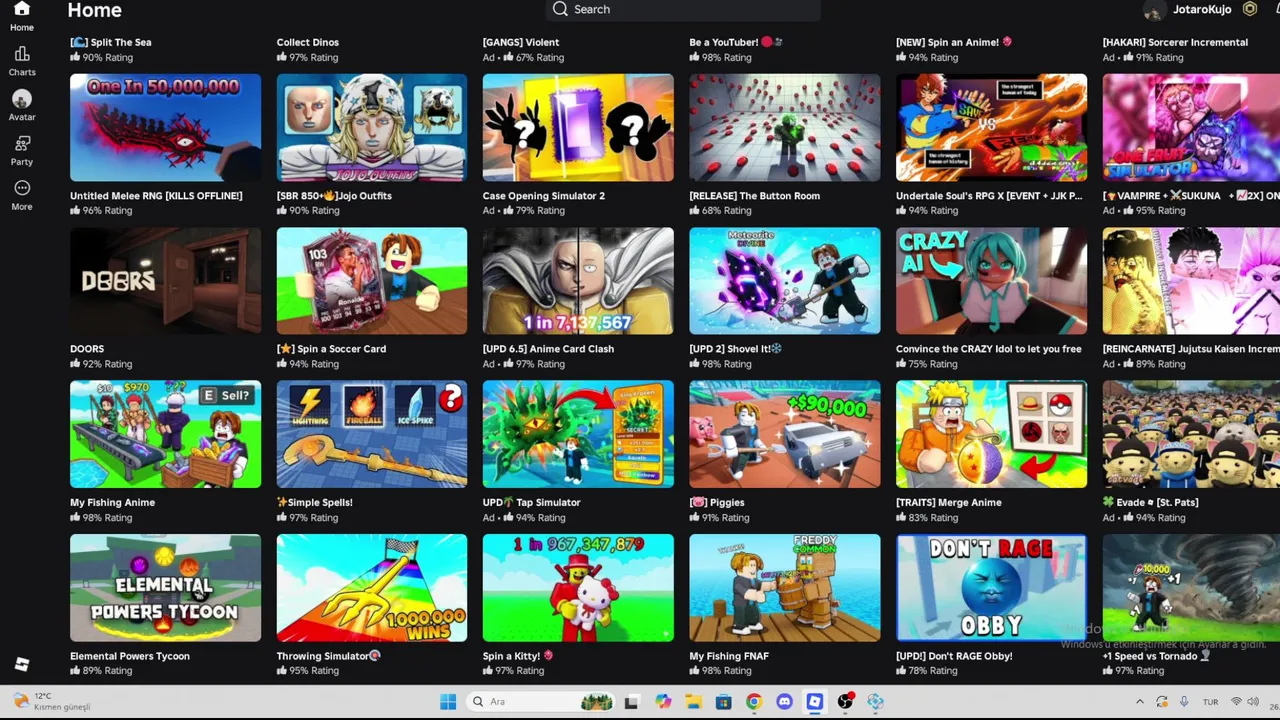
Task: Click the JotaroKujo avatar picture
Action: [x=1154, y=10]
